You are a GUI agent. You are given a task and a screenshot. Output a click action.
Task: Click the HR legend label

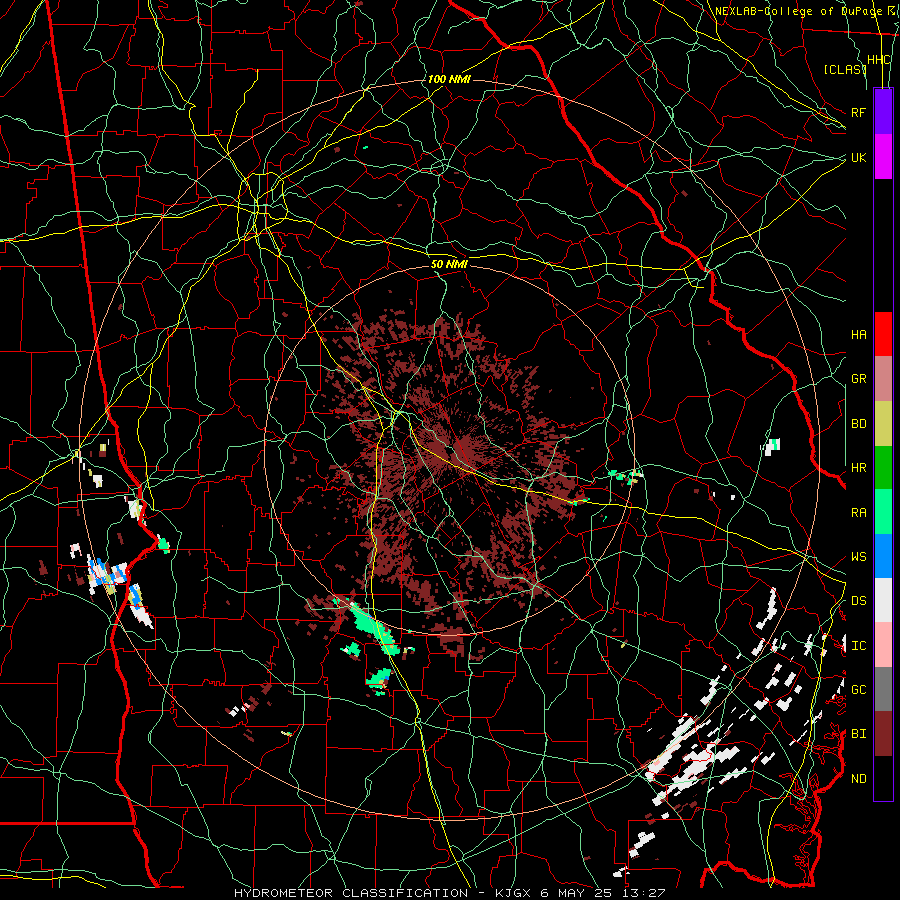point(858,468)
